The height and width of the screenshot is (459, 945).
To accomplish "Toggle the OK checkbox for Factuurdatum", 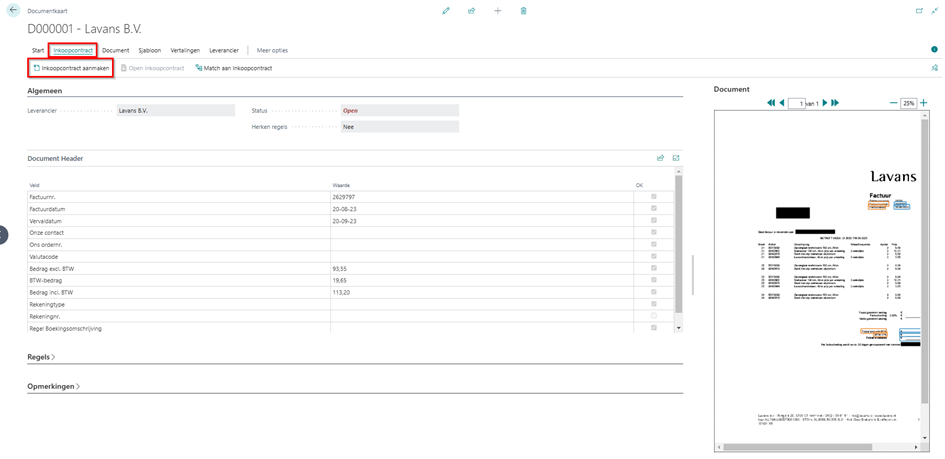I will 654,208.
